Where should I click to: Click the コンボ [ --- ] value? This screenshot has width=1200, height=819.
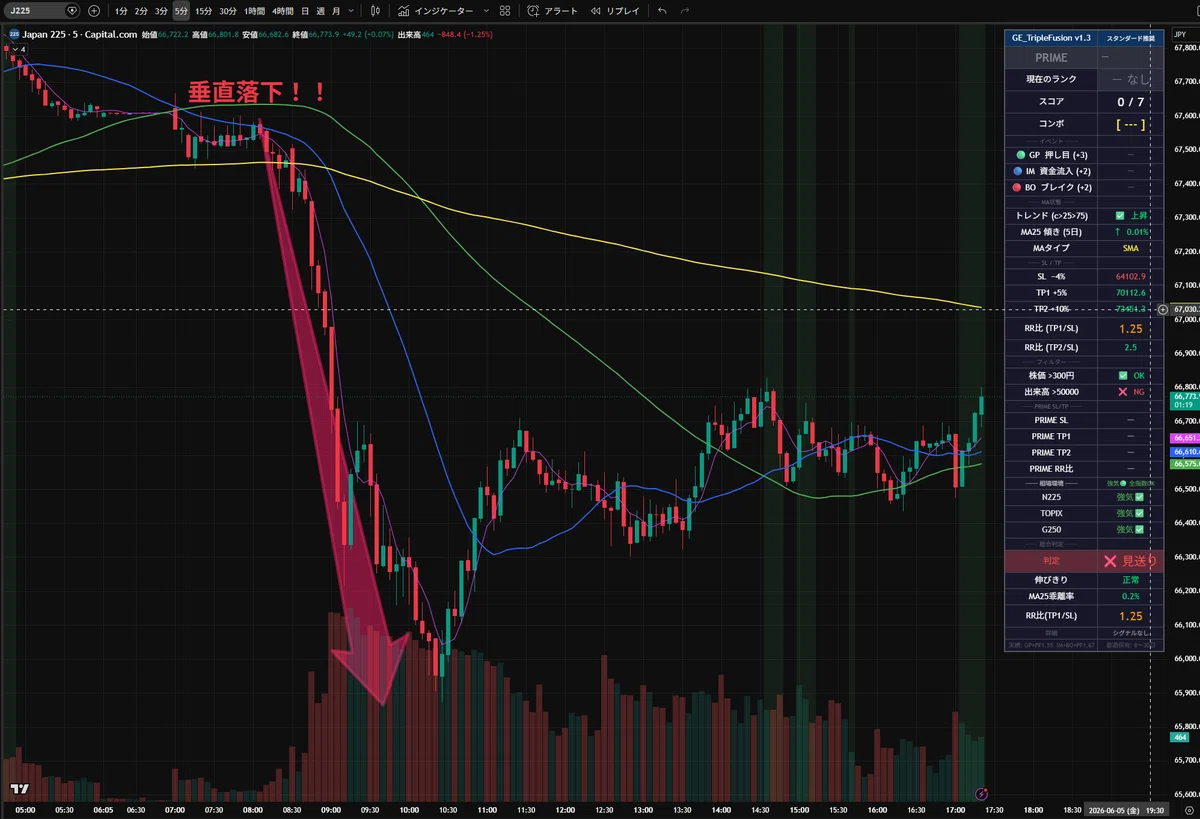click(x=1131, y=125)
